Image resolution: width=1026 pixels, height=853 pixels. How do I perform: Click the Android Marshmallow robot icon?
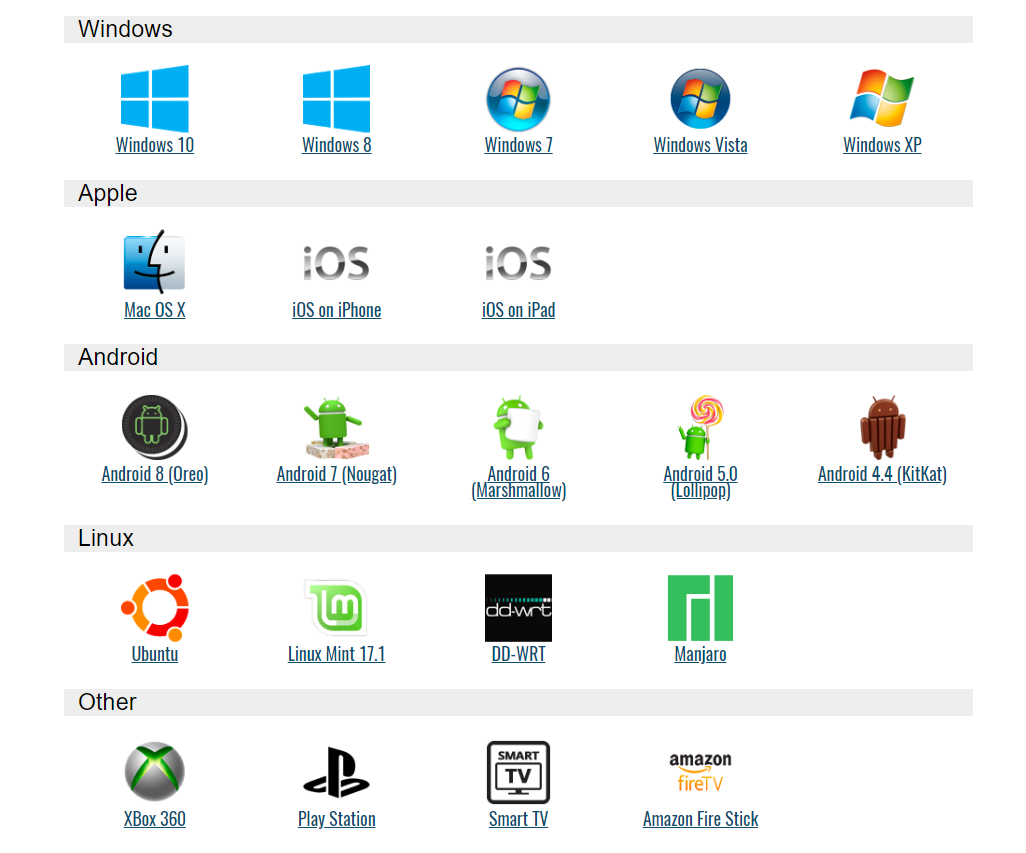pos(518,427)
